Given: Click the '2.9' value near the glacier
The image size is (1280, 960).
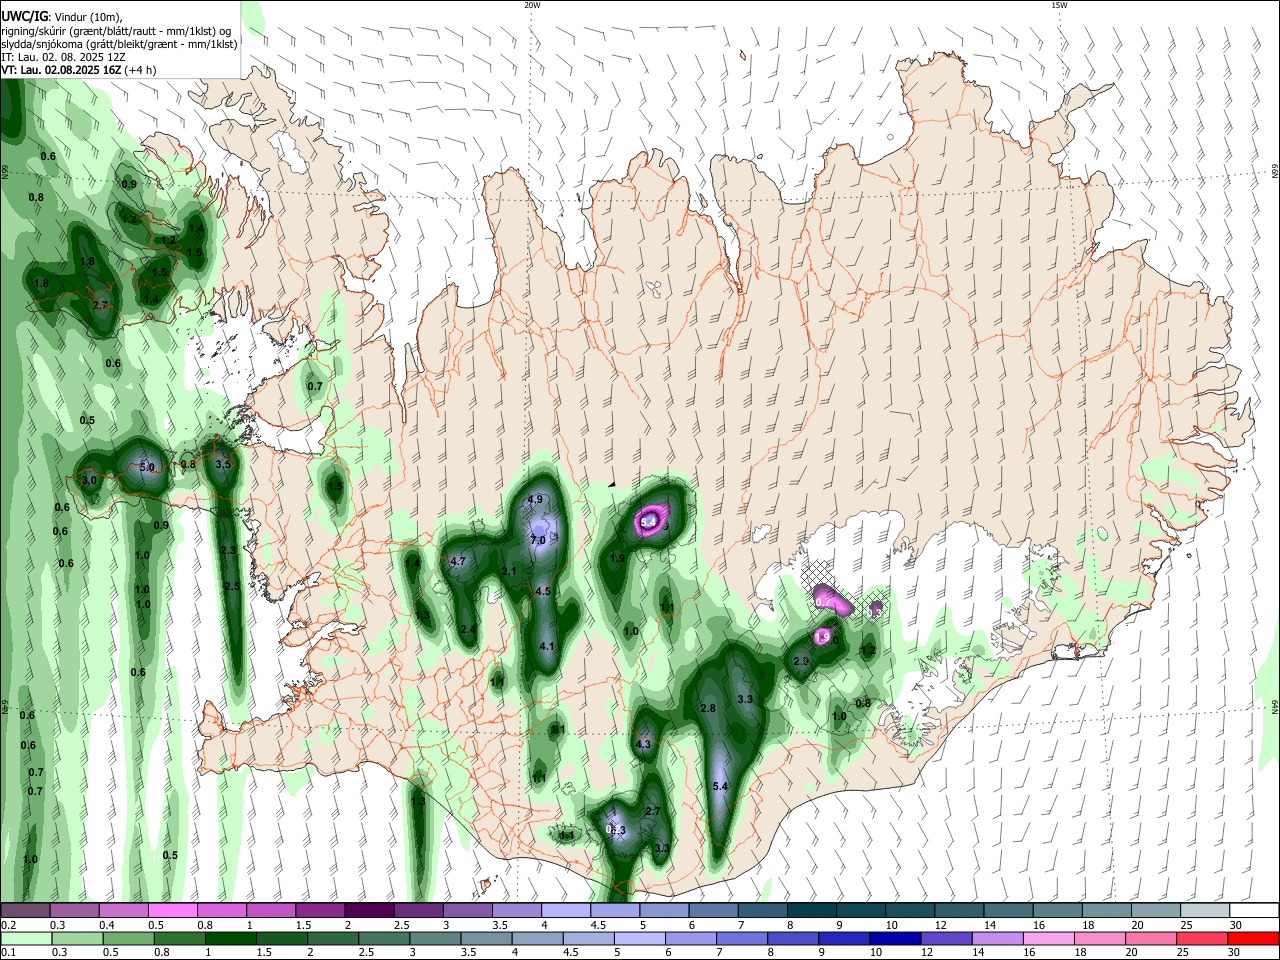Looking at the screenshot, I should 801,662.
